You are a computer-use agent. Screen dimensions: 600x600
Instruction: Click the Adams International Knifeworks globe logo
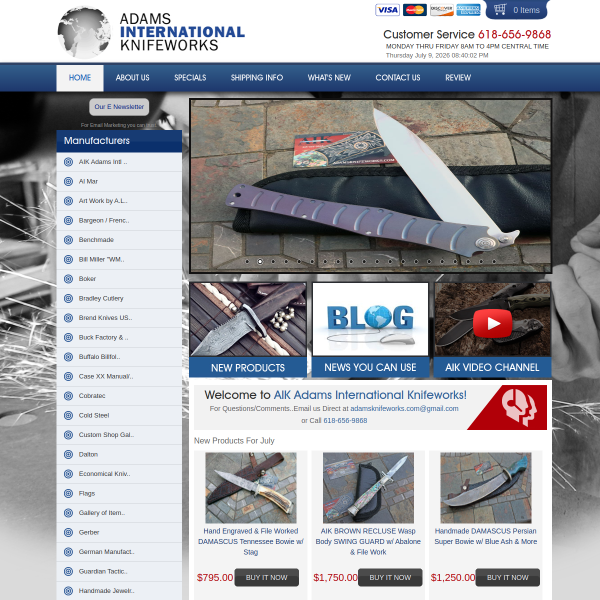coord(84,33)
